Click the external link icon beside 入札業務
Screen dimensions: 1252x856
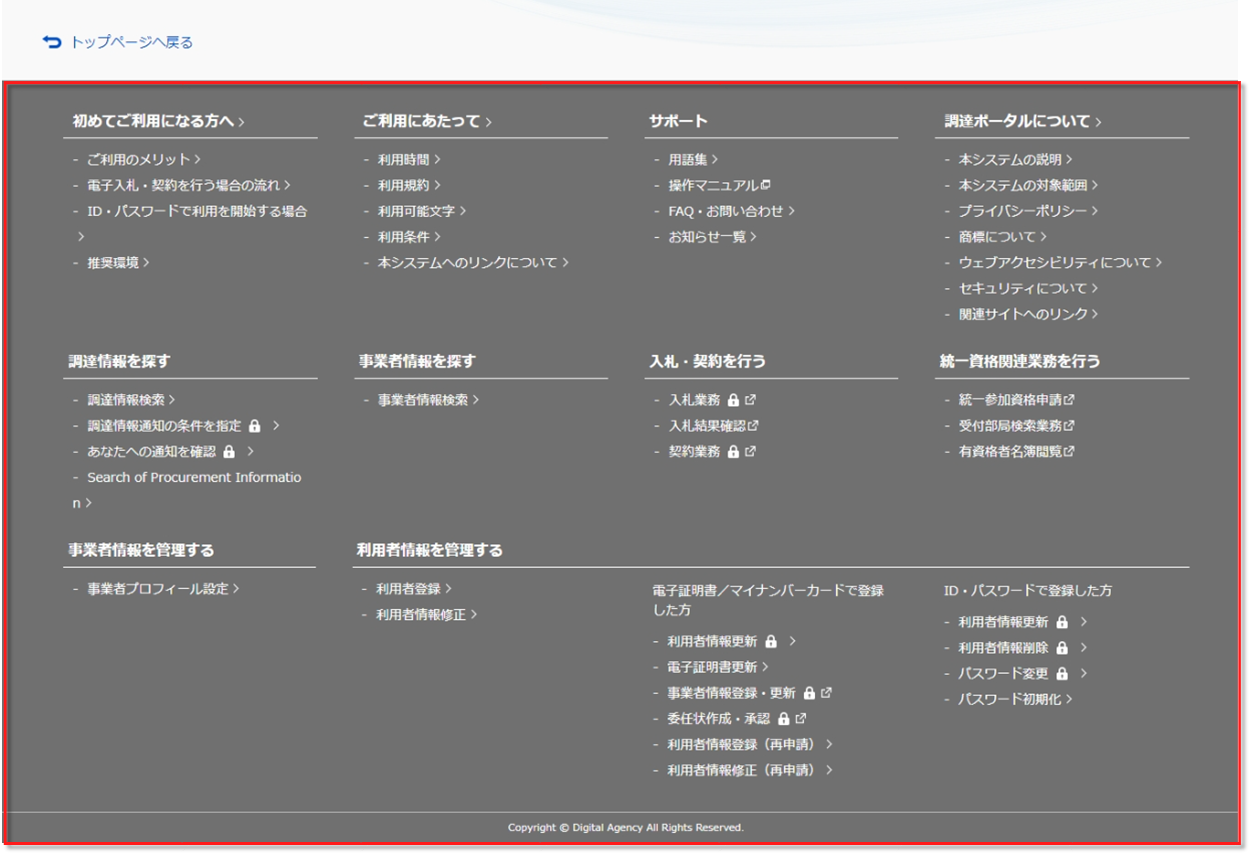pos(750,399)
